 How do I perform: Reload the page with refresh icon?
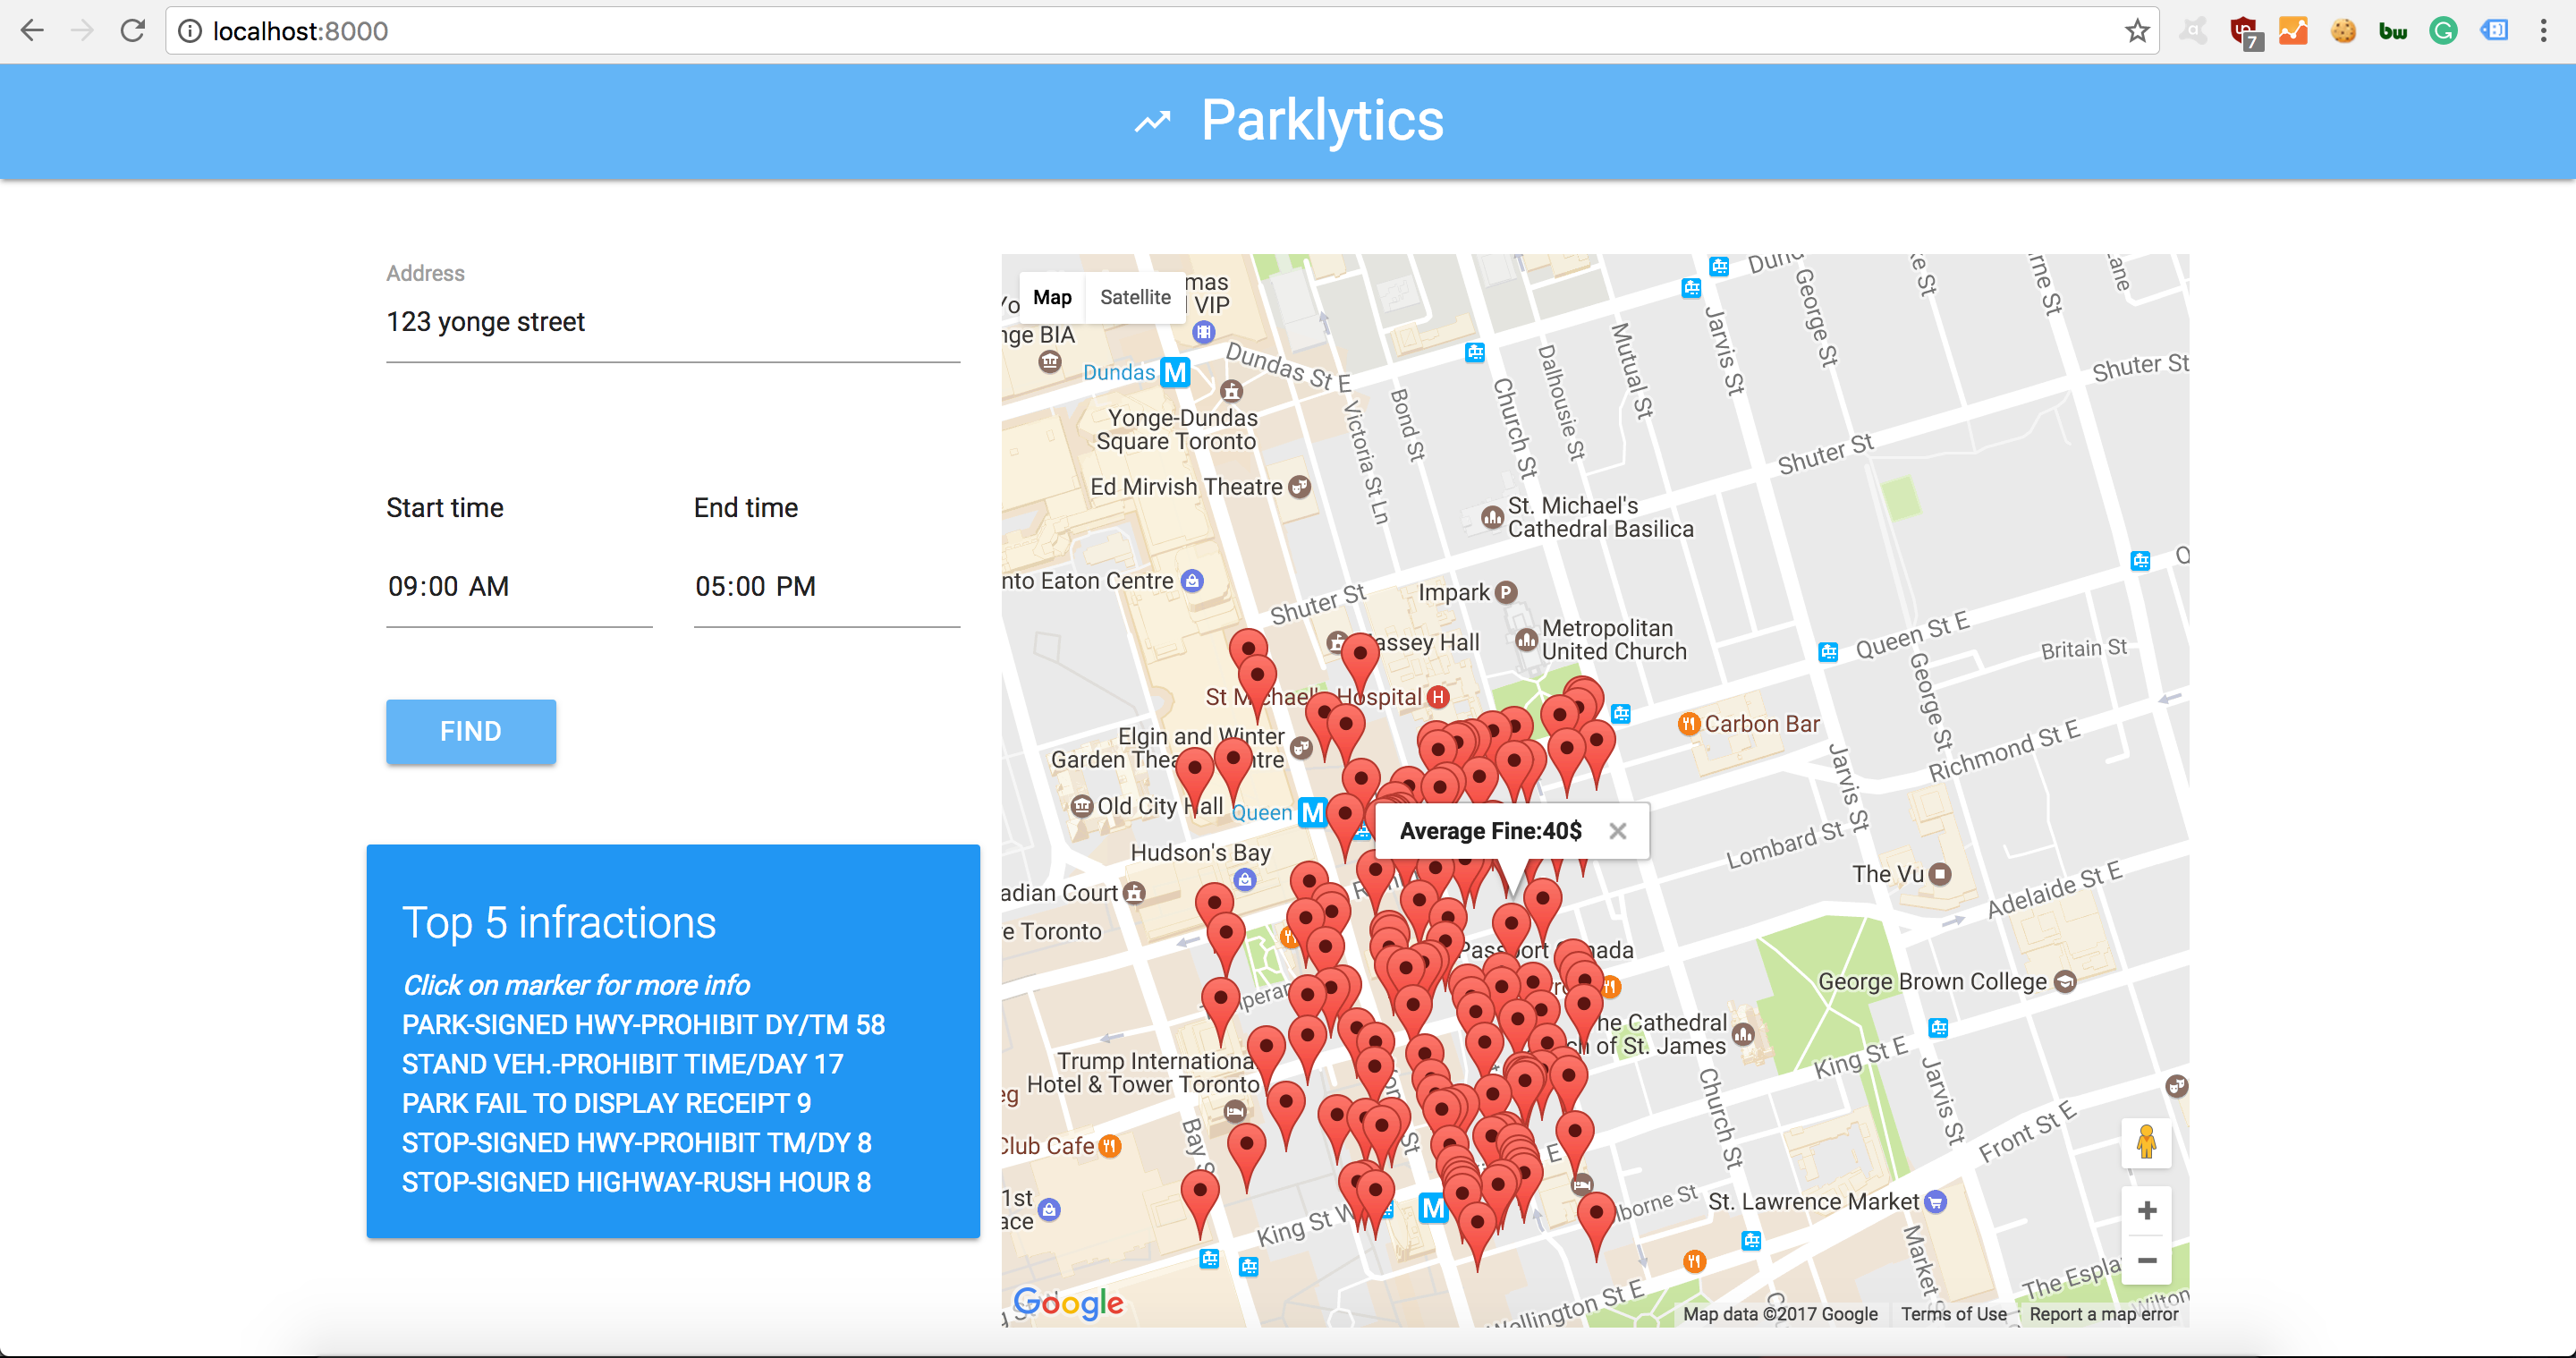pyautogui.click(x=132, y=31)
